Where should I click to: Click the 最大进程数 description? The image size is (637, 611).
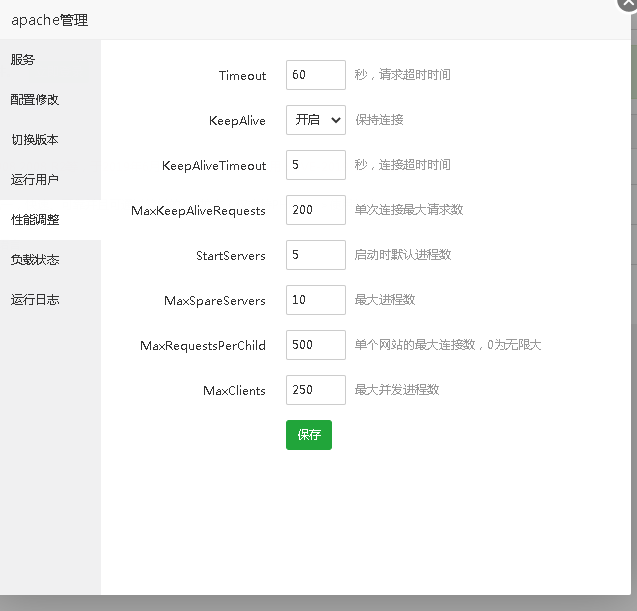pyautogui.click(x=385, y=300)
